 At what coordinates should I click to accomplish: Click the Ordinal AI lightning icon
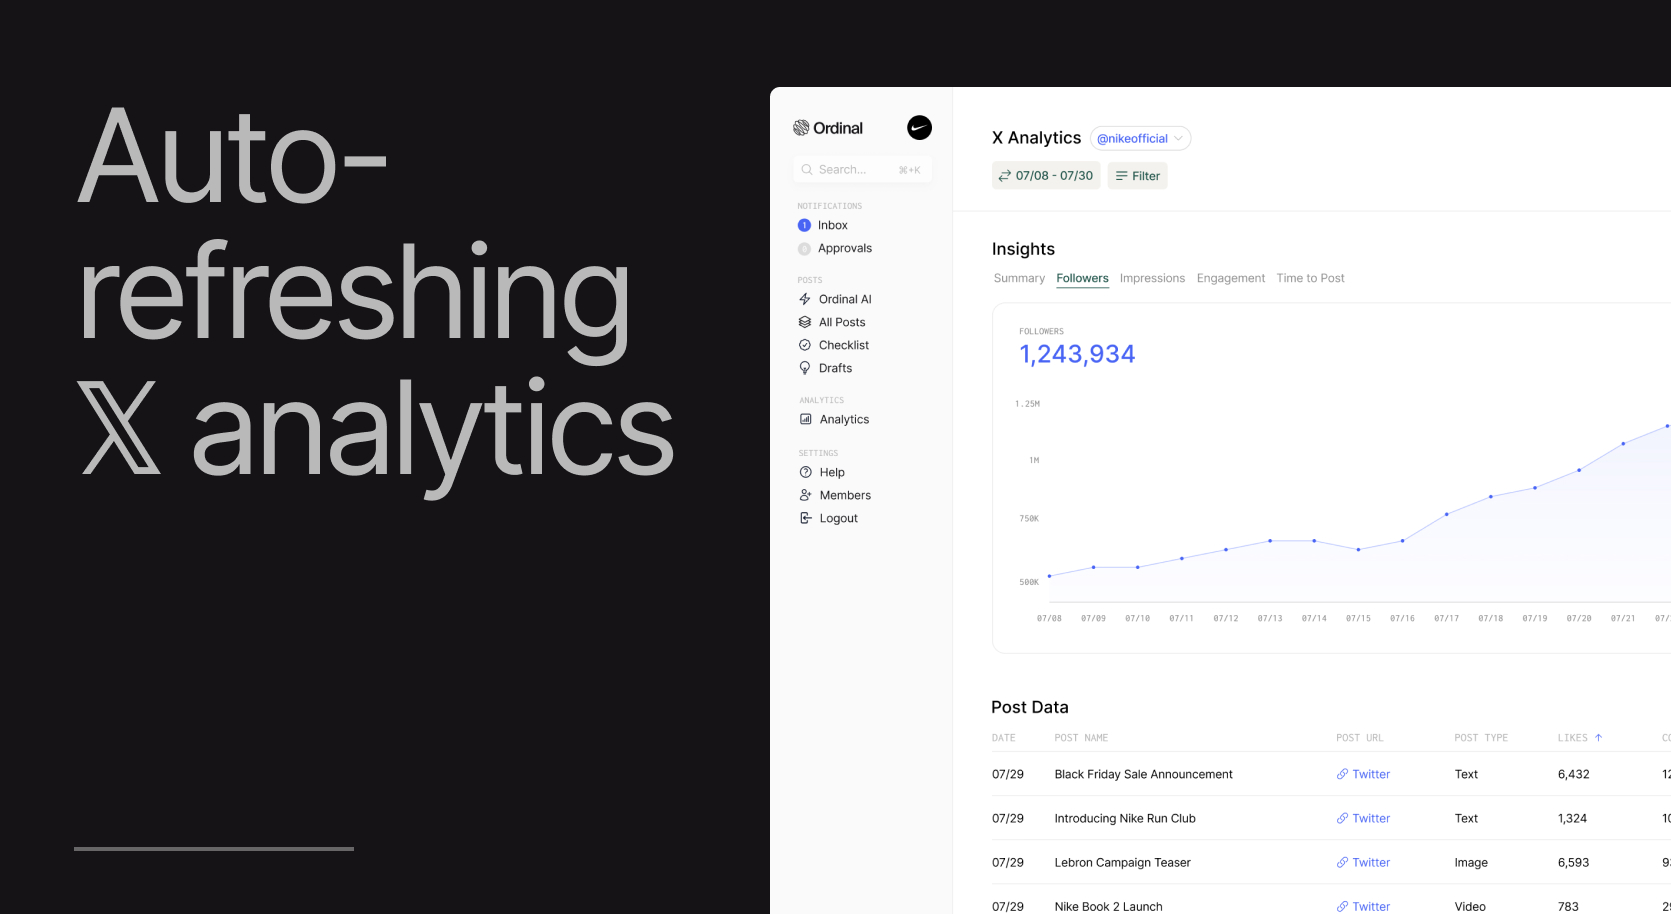click(x=805, y=299)
